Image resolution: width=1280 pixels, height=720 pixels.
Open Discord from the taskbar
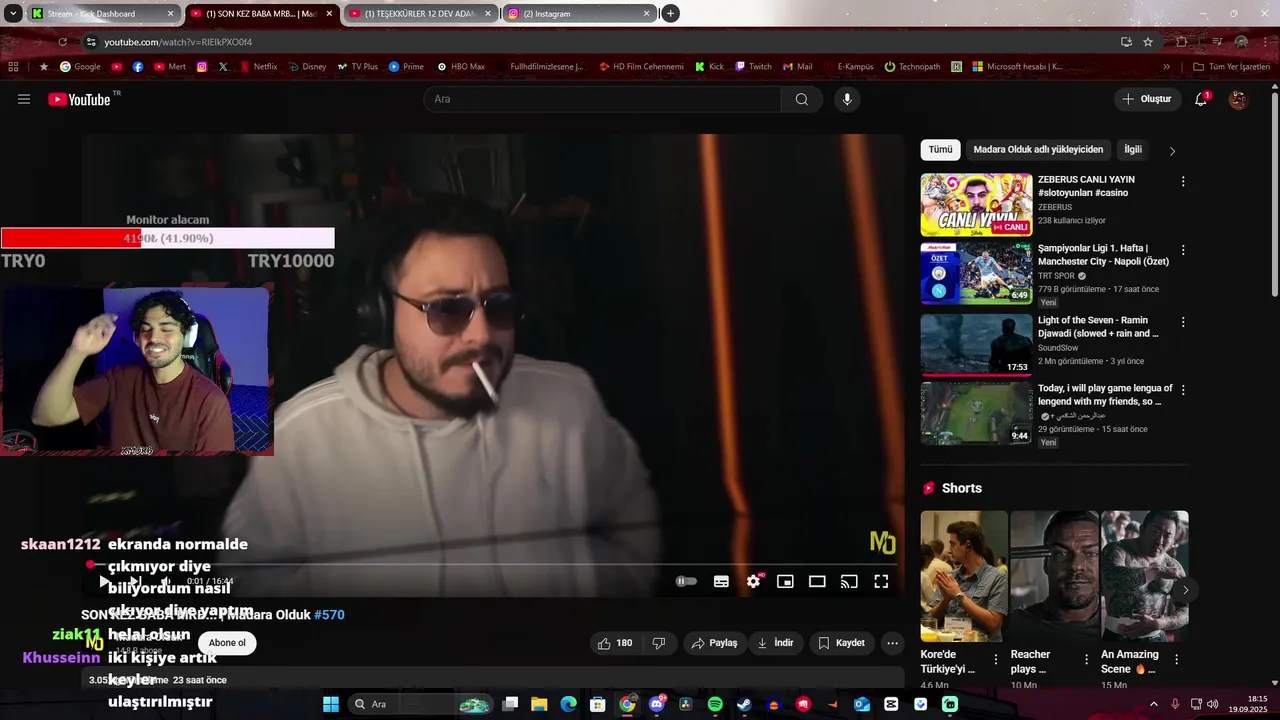coord(656,704)
